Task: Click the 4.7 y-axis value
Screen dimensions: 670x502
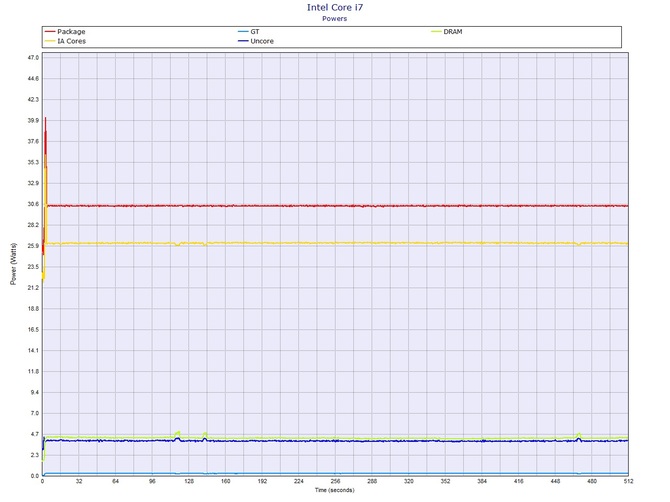Action: (34, 434)
